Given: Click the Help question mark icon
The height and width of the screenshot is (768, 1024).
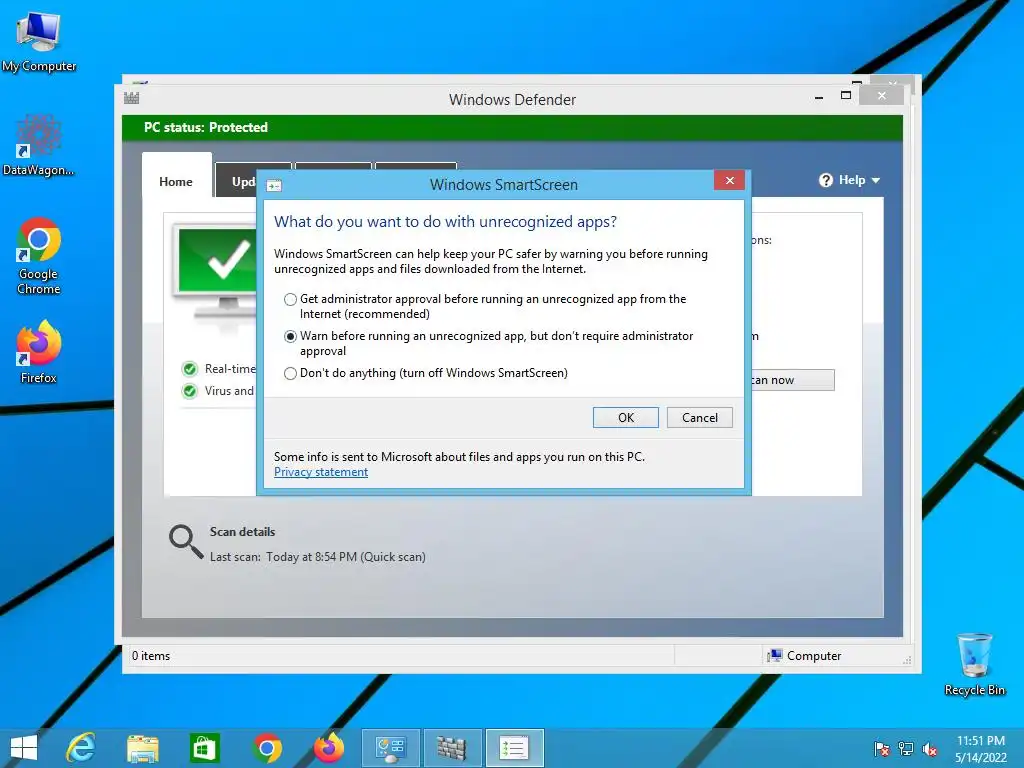Looking at the screenshot, I should [826, 180].
